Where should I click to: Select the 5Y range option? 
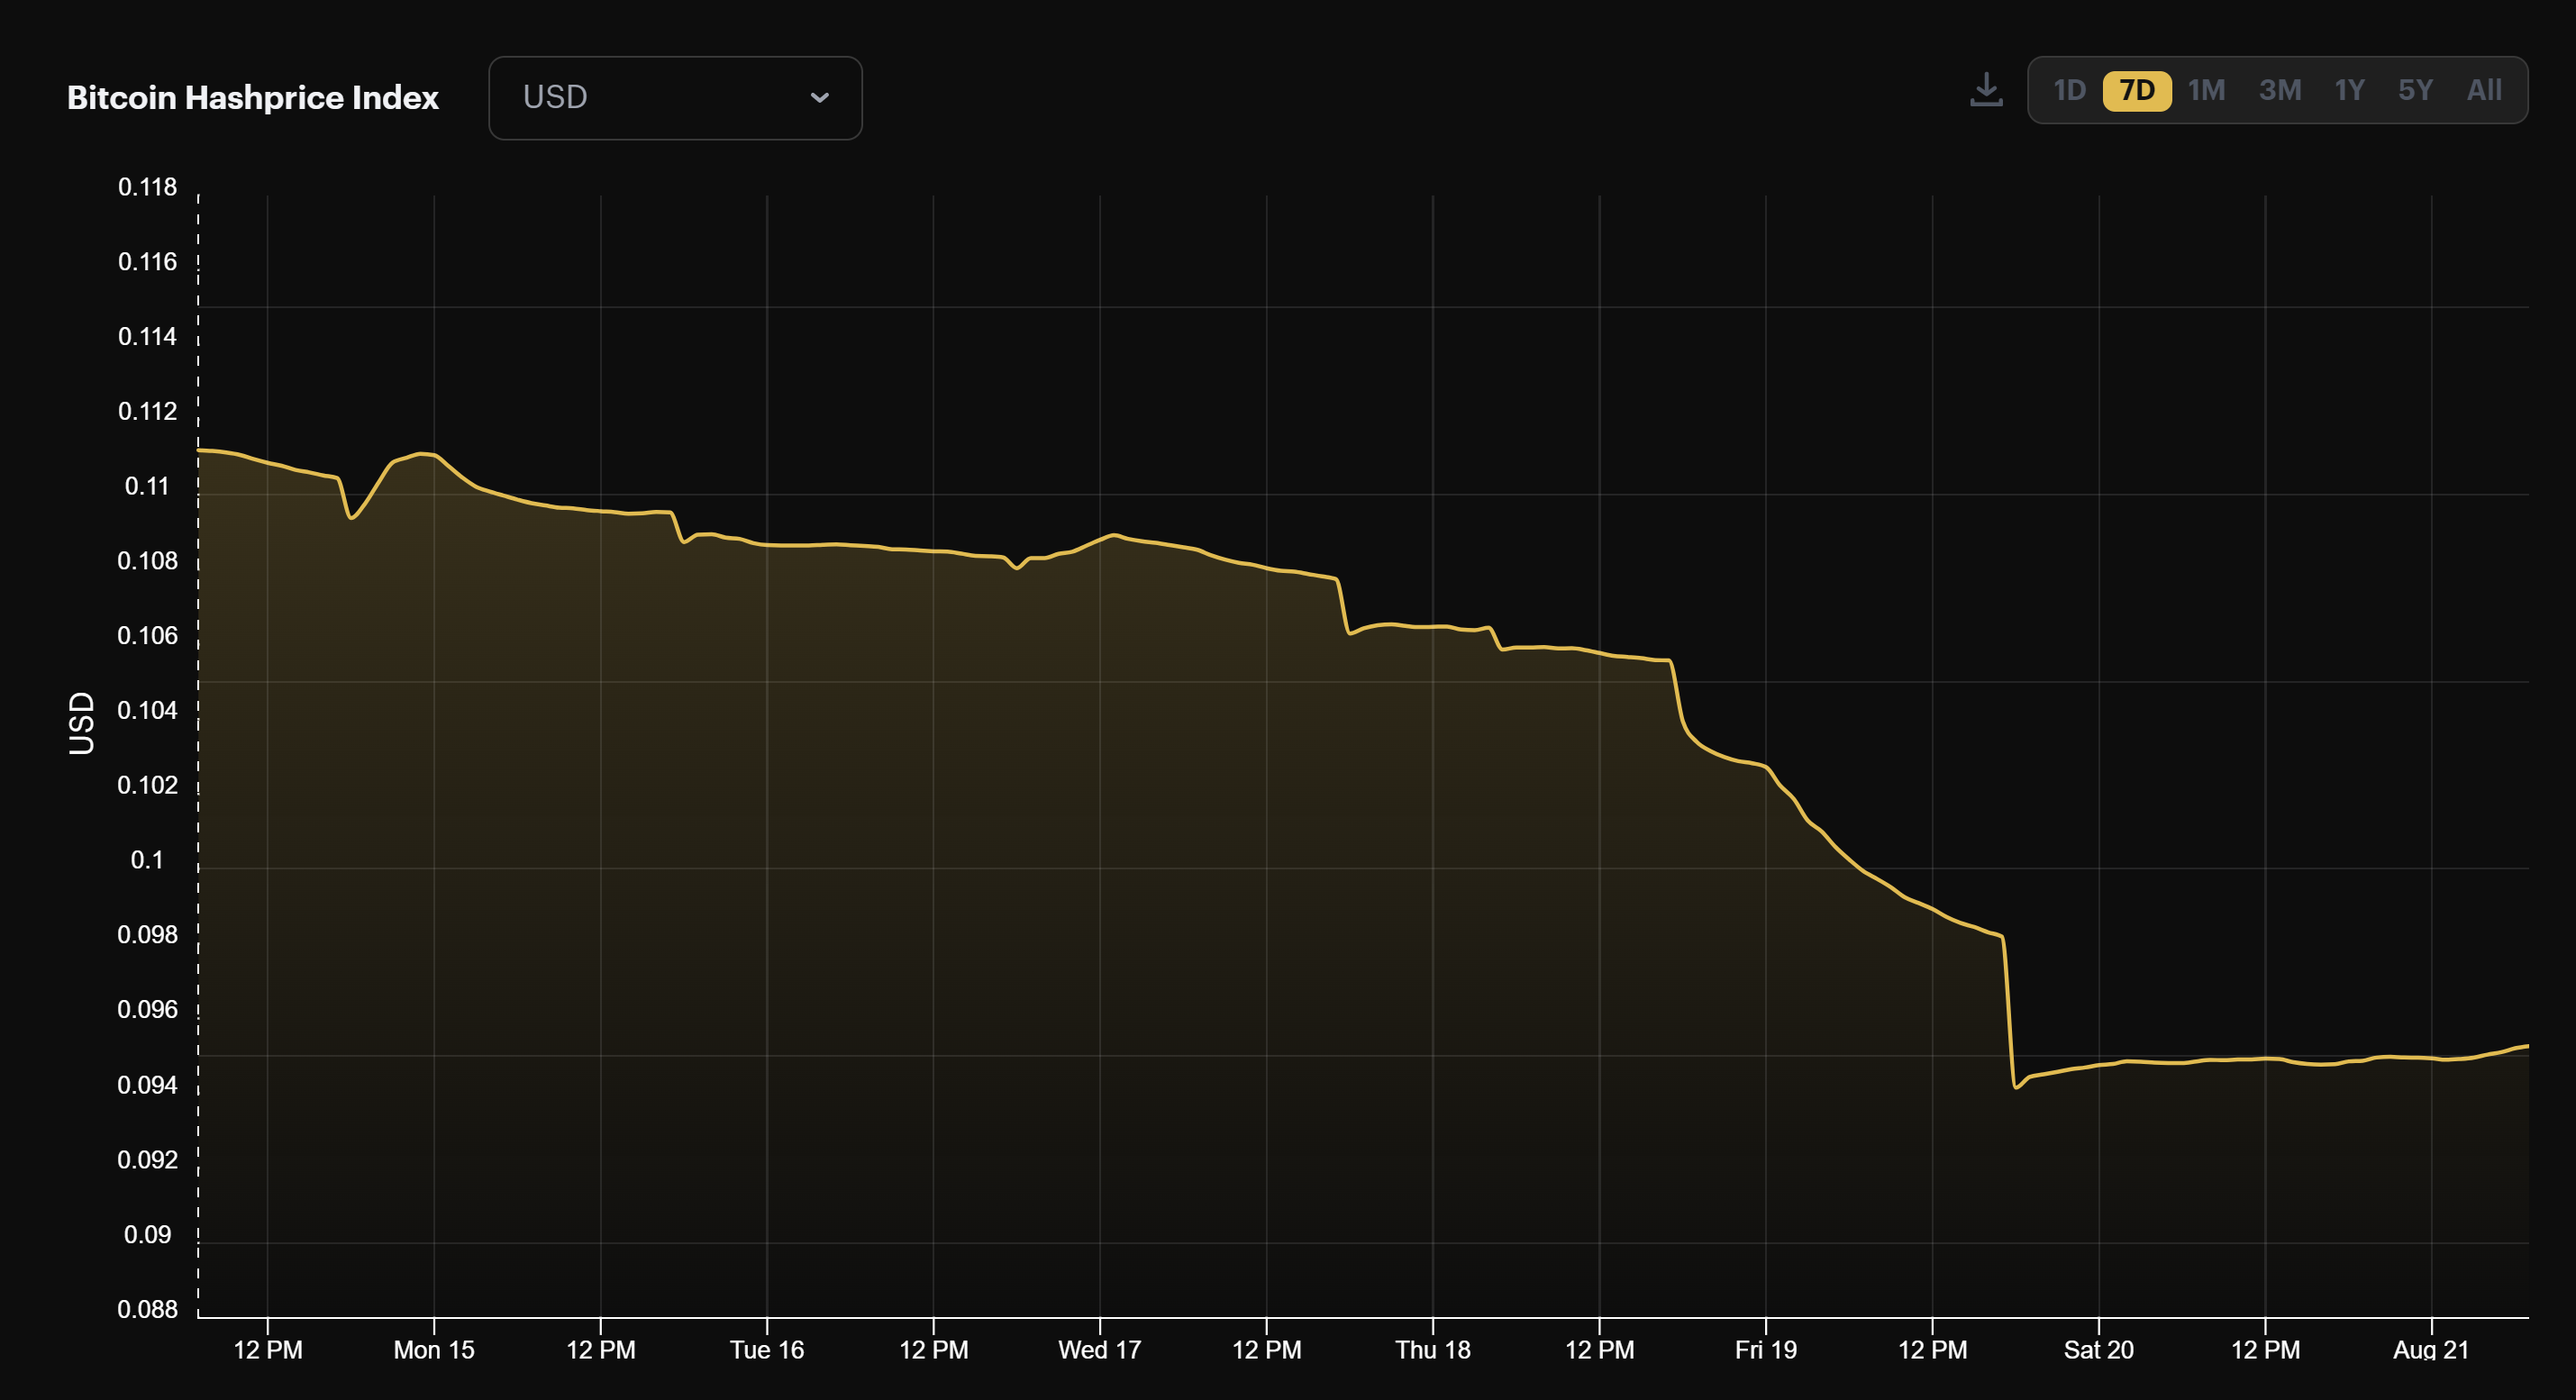click(x=2415, y=89)
